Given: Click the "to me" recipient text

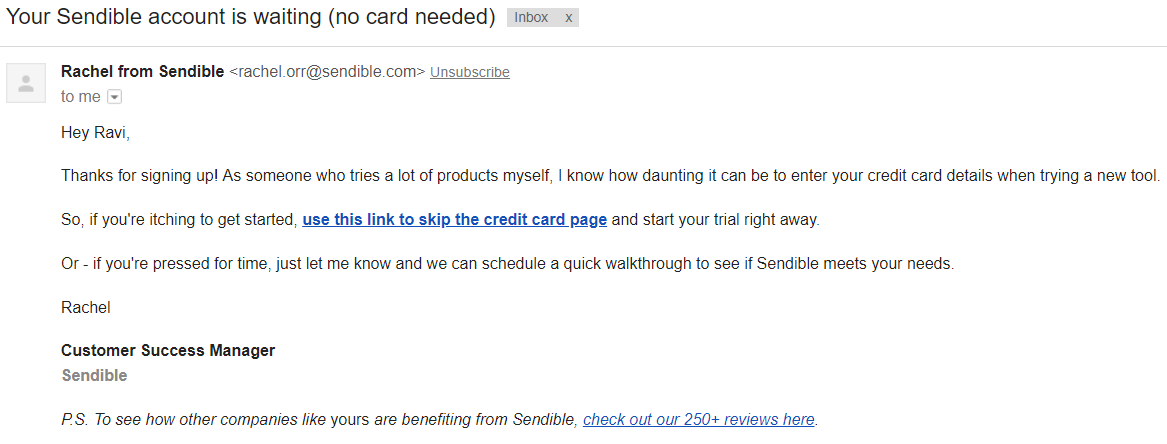Looking at the screenshot, I should coord(80,97).
